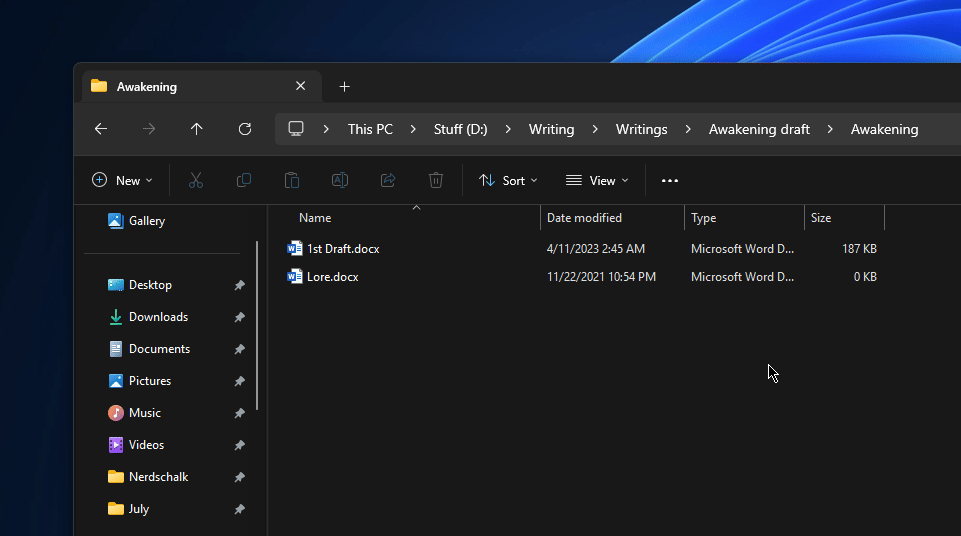961x536 pixels.
Task: Go to Writings in the address bar
Action: 641,129
